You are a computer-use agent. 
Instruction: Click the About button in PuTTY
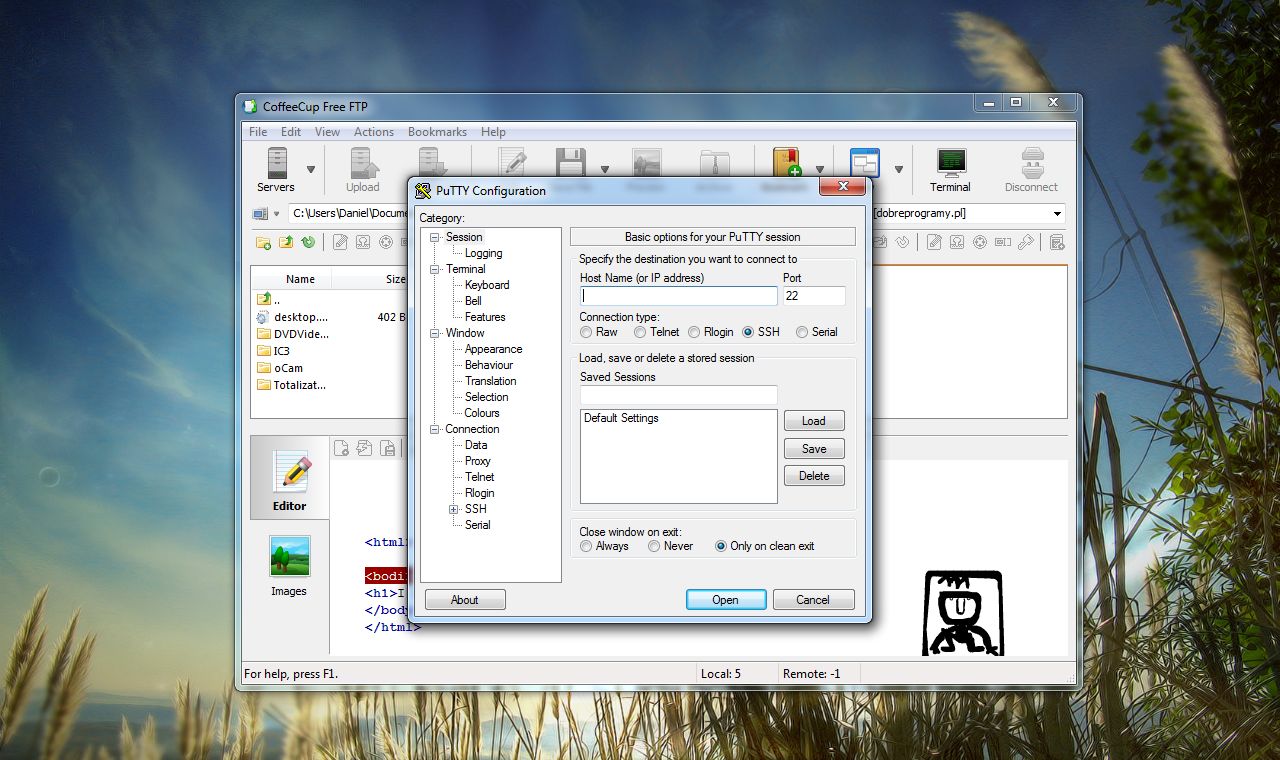465,600
